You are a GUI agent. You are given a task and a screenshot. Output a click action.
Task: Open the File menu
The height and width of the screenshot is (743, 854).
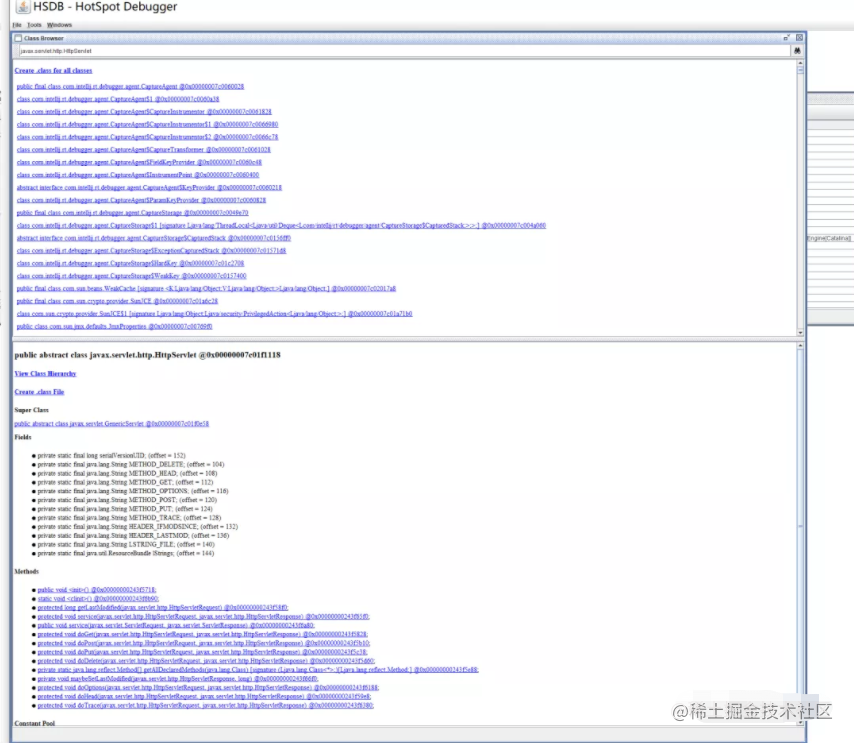(x=17, y=25)
